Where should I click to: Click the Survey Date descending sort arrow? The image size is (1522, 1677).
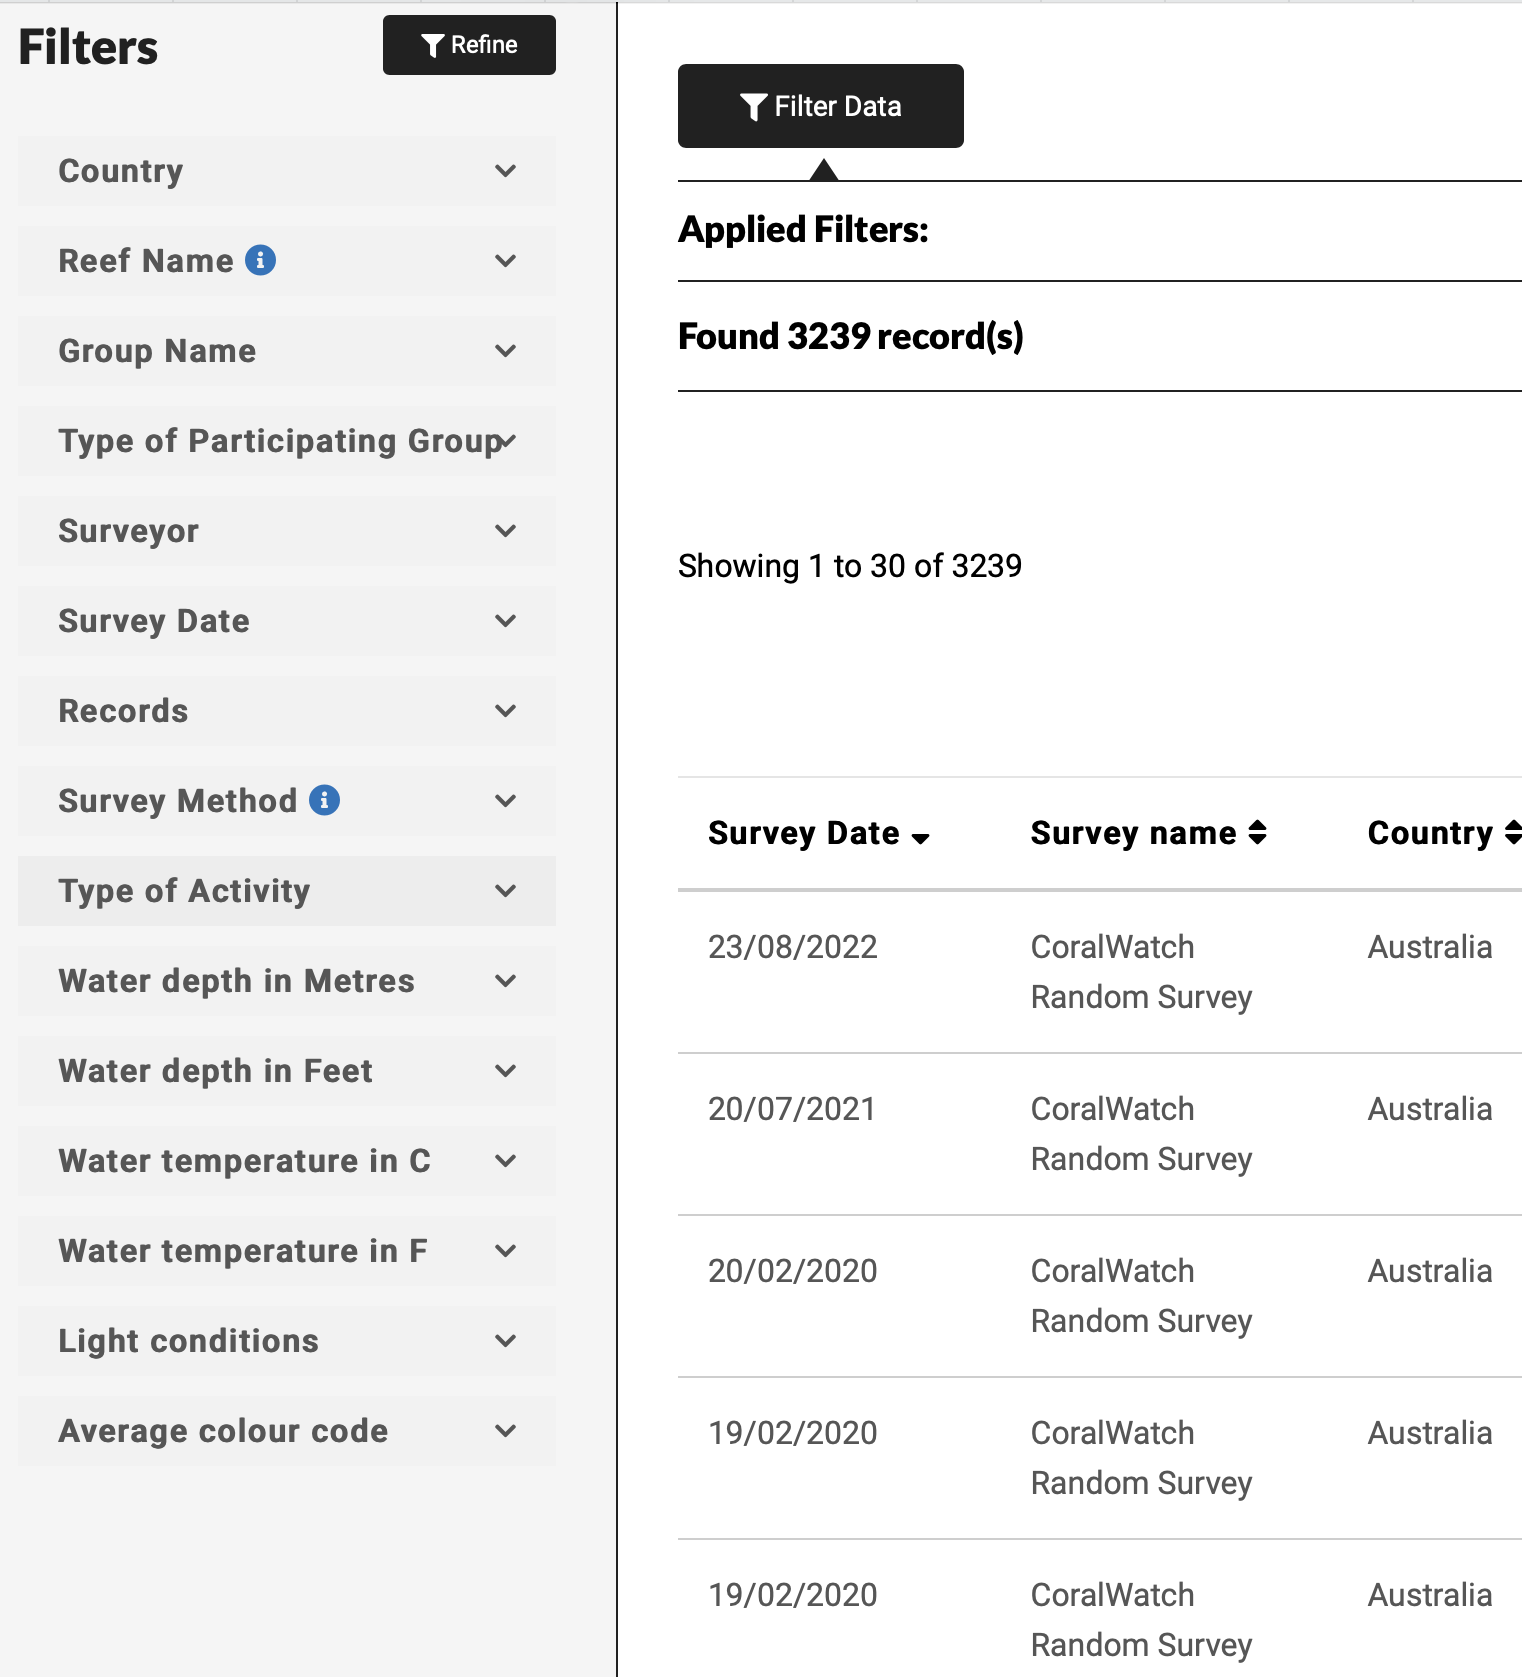click(921, 838)
